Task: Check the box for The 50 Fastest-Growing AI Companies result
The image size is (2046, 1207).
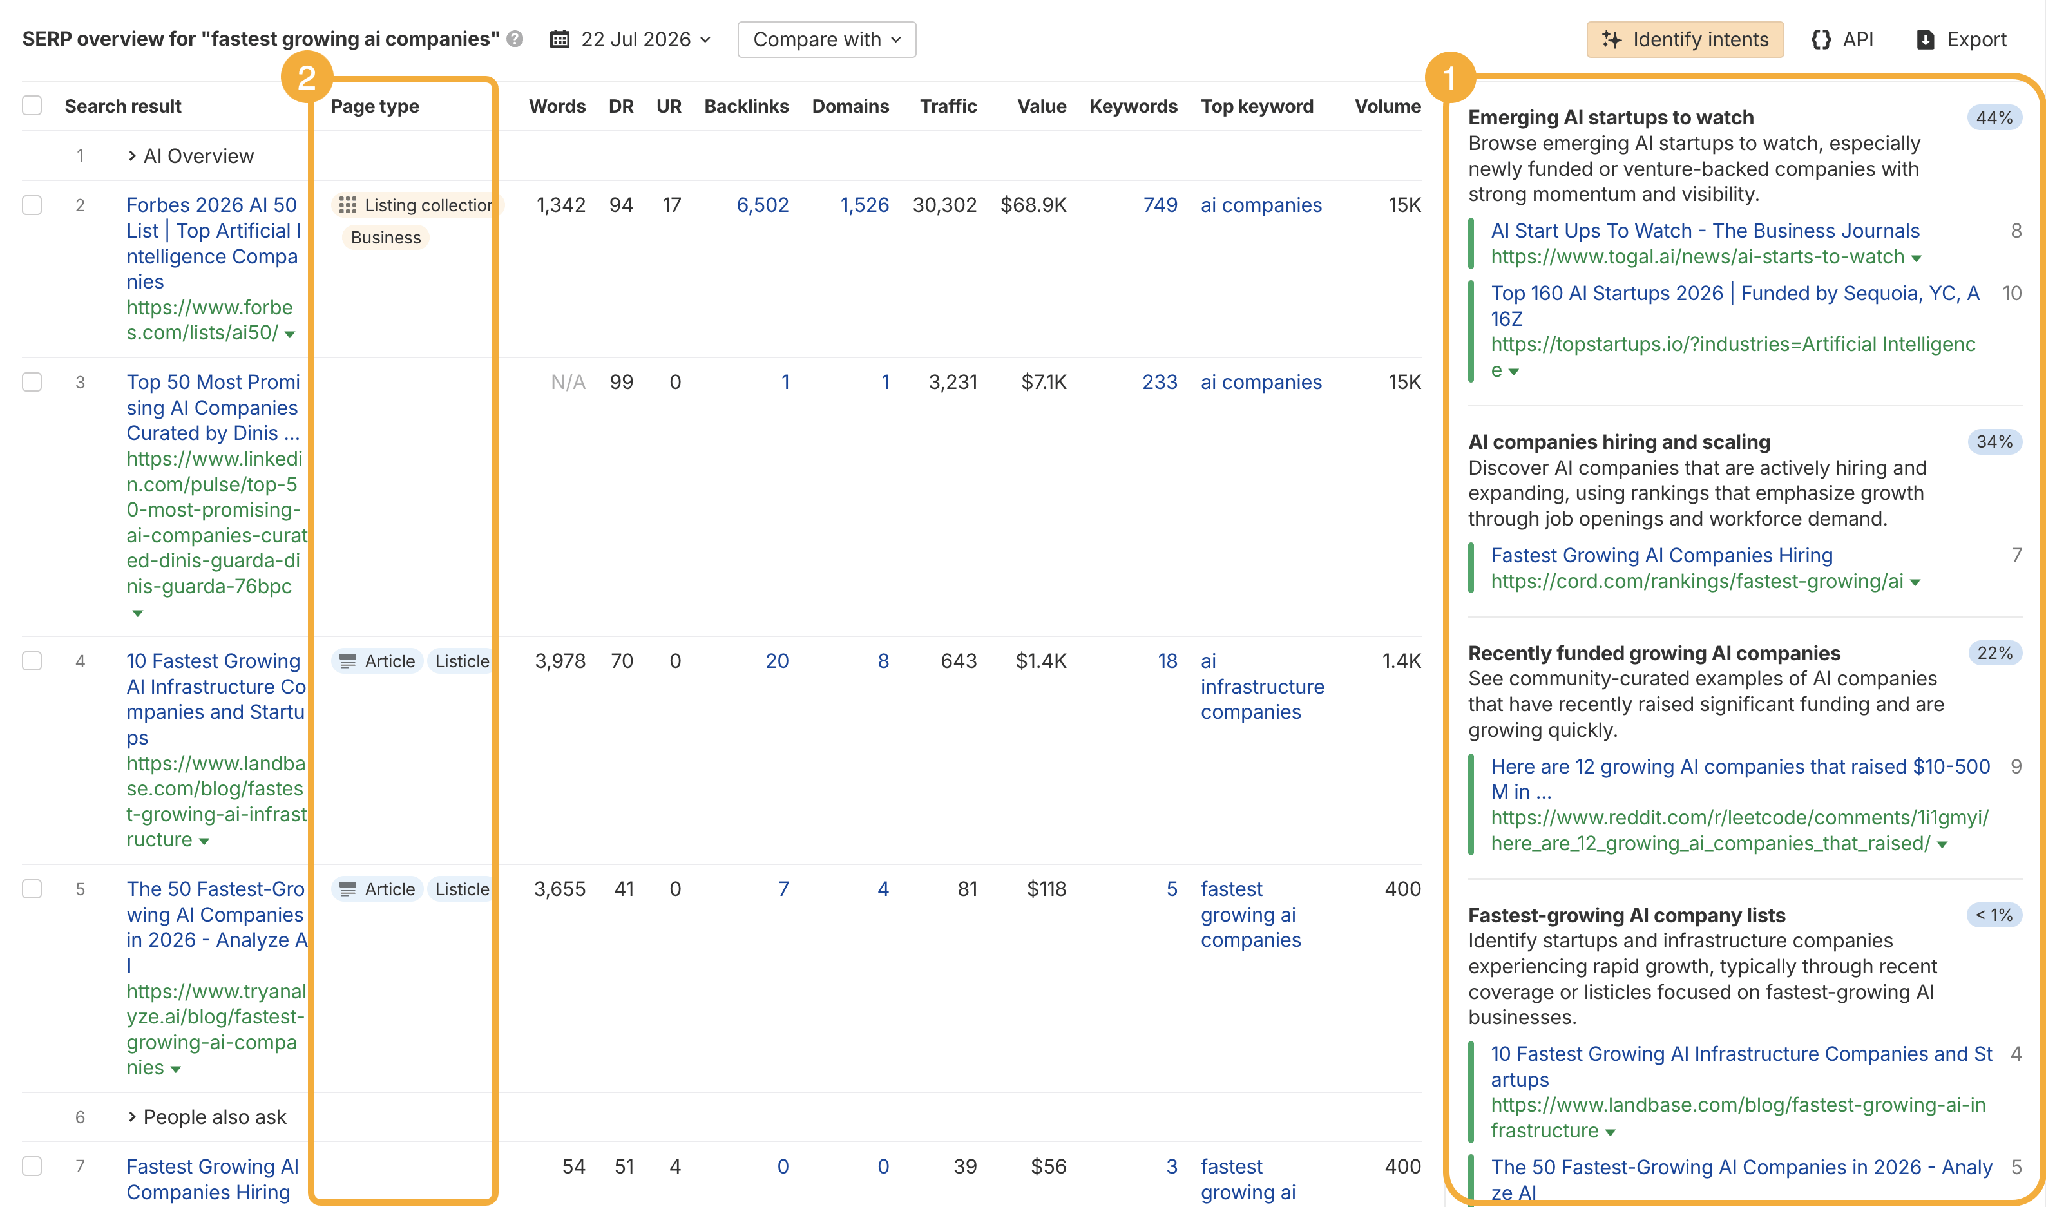Action: click(32, 889)
